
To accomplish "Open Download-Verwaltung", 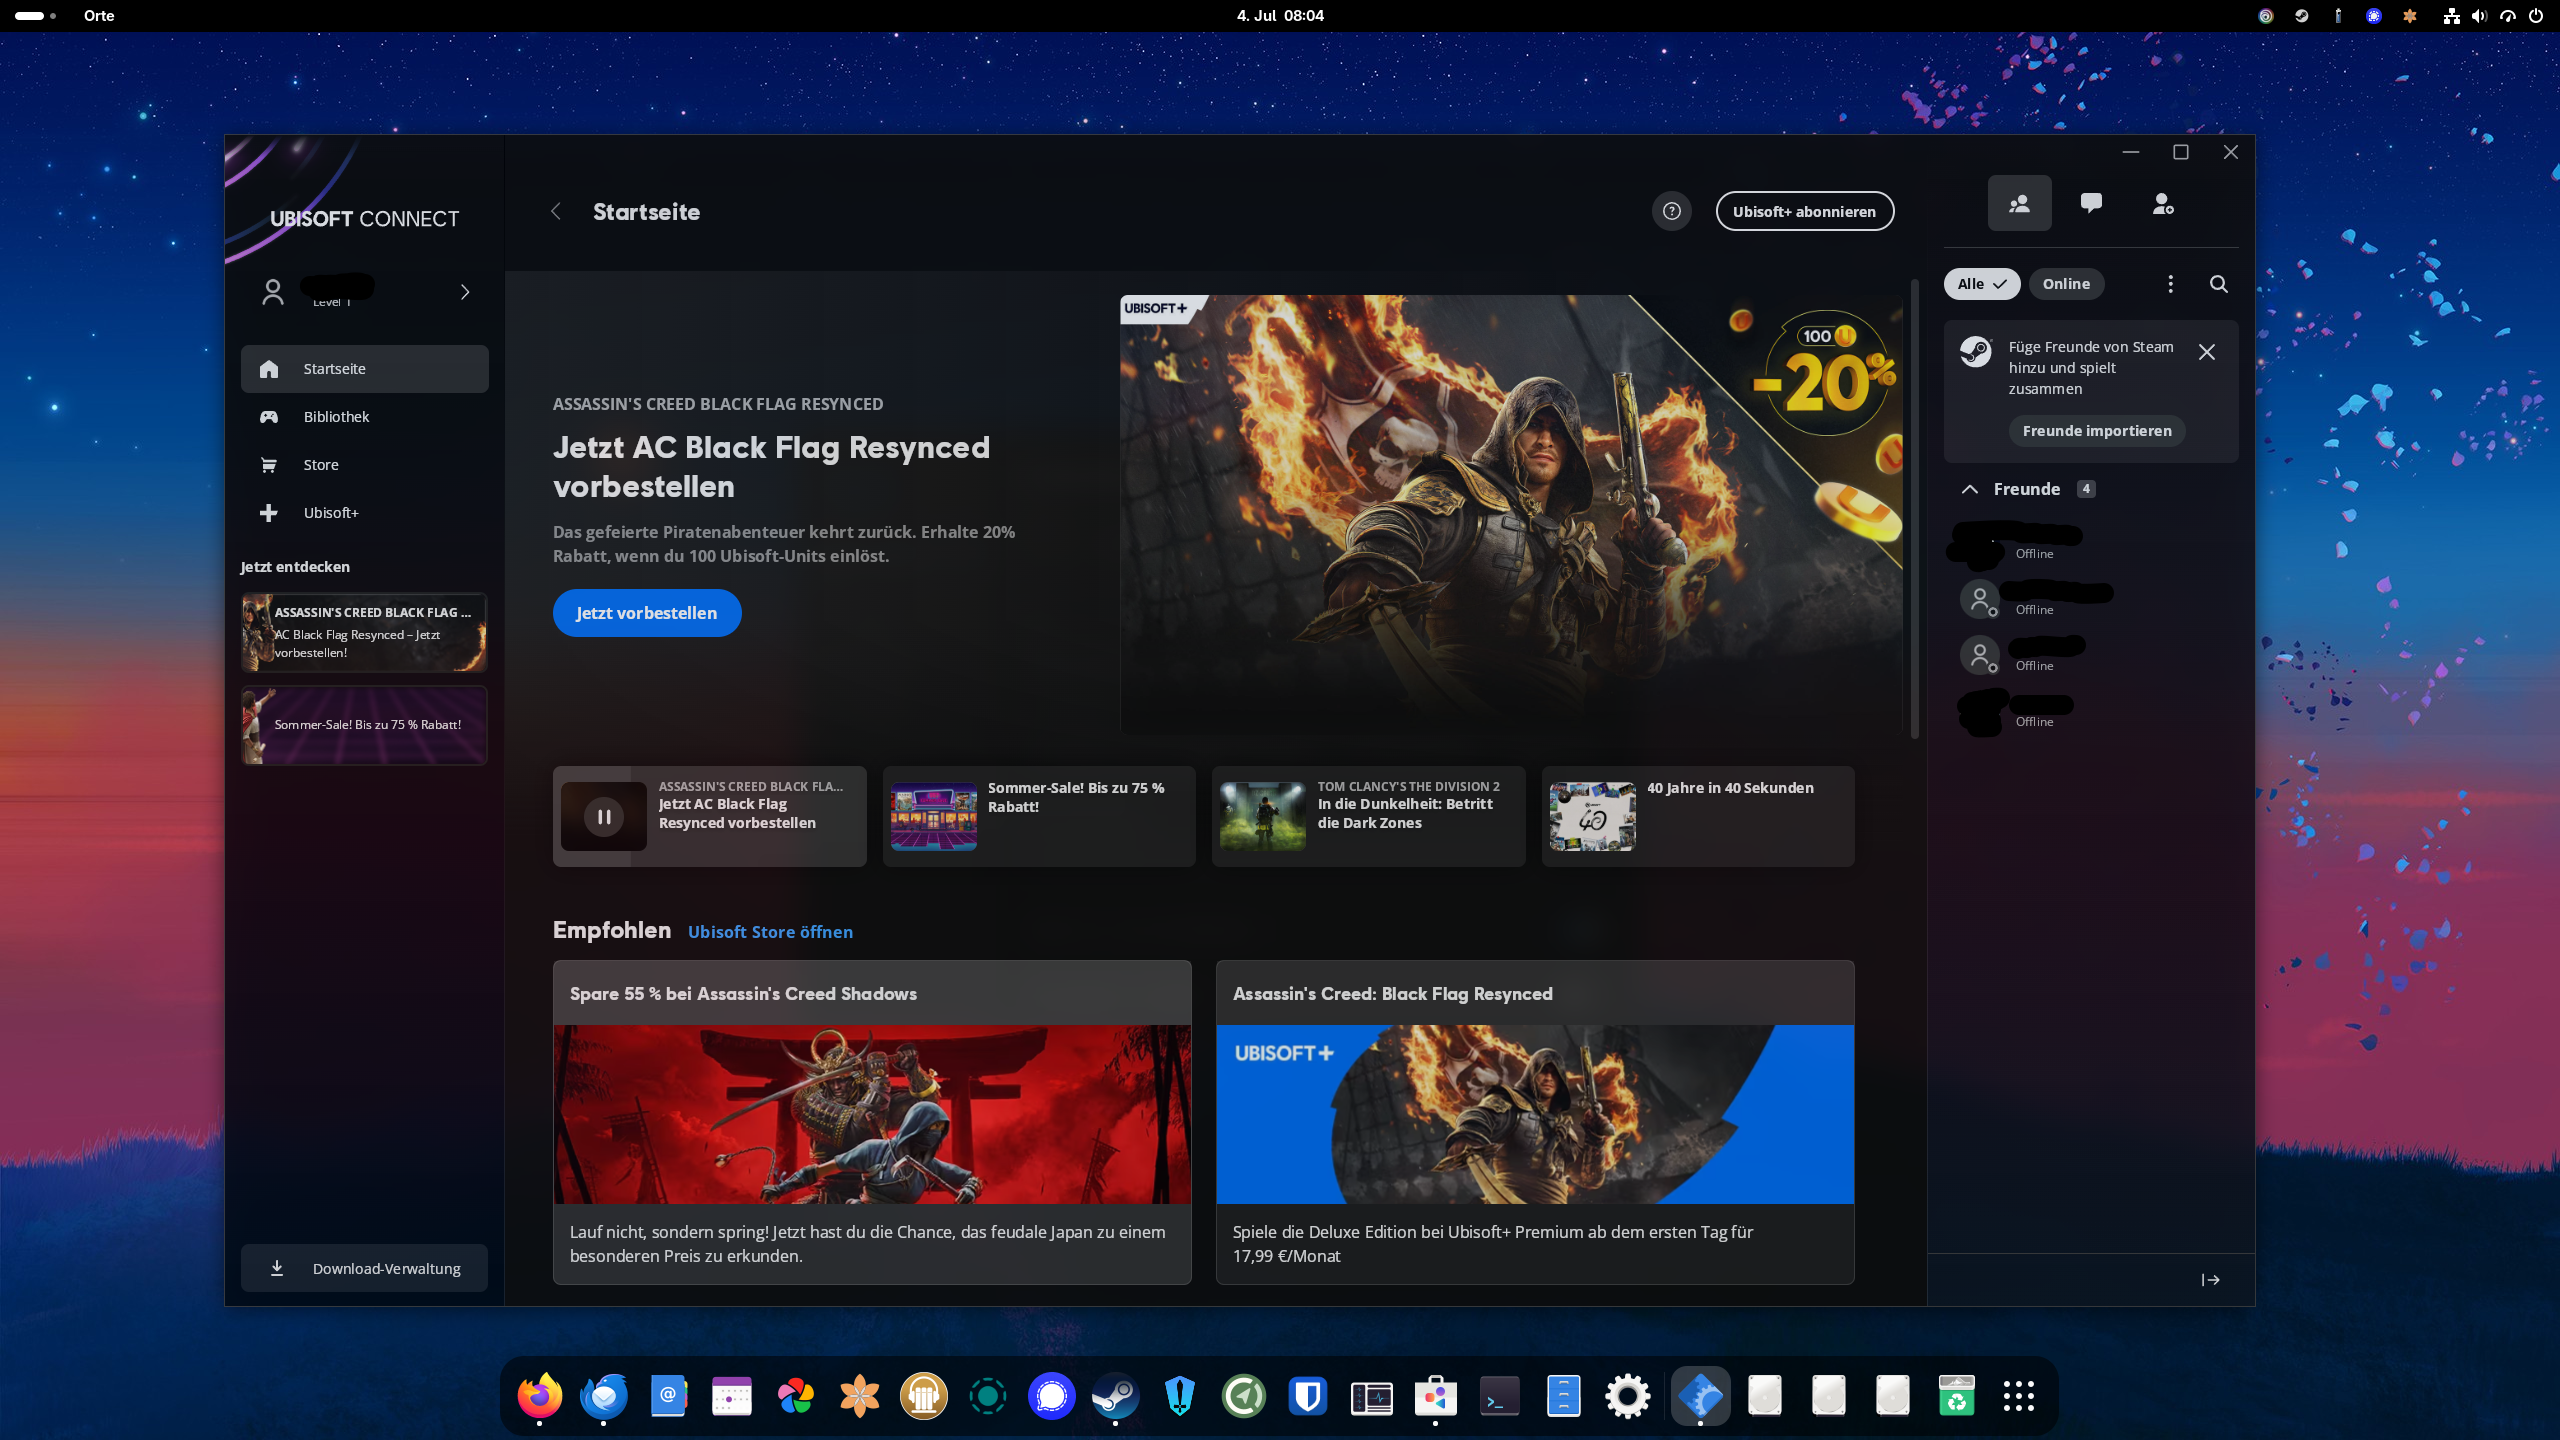I will tap(364, 1268).
